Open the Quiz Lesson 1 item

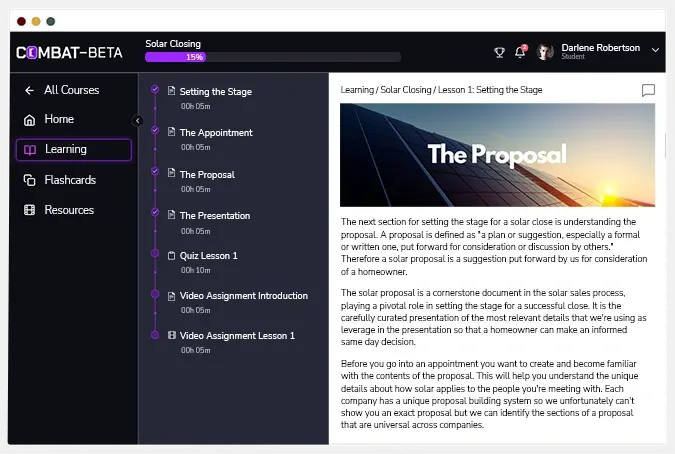pos(208,256)
